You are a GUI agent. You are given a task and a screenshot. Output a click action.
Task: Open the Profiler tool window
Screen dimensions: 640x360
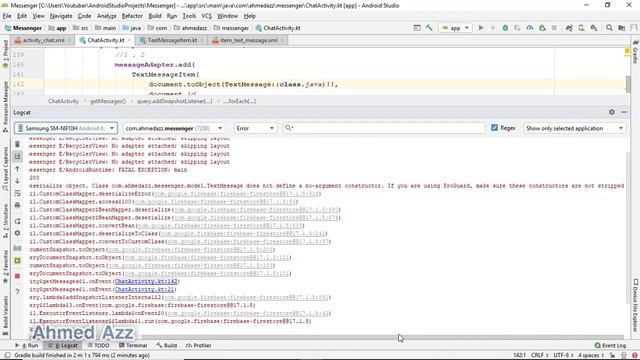pyautogui.click(x=198, y=345)
